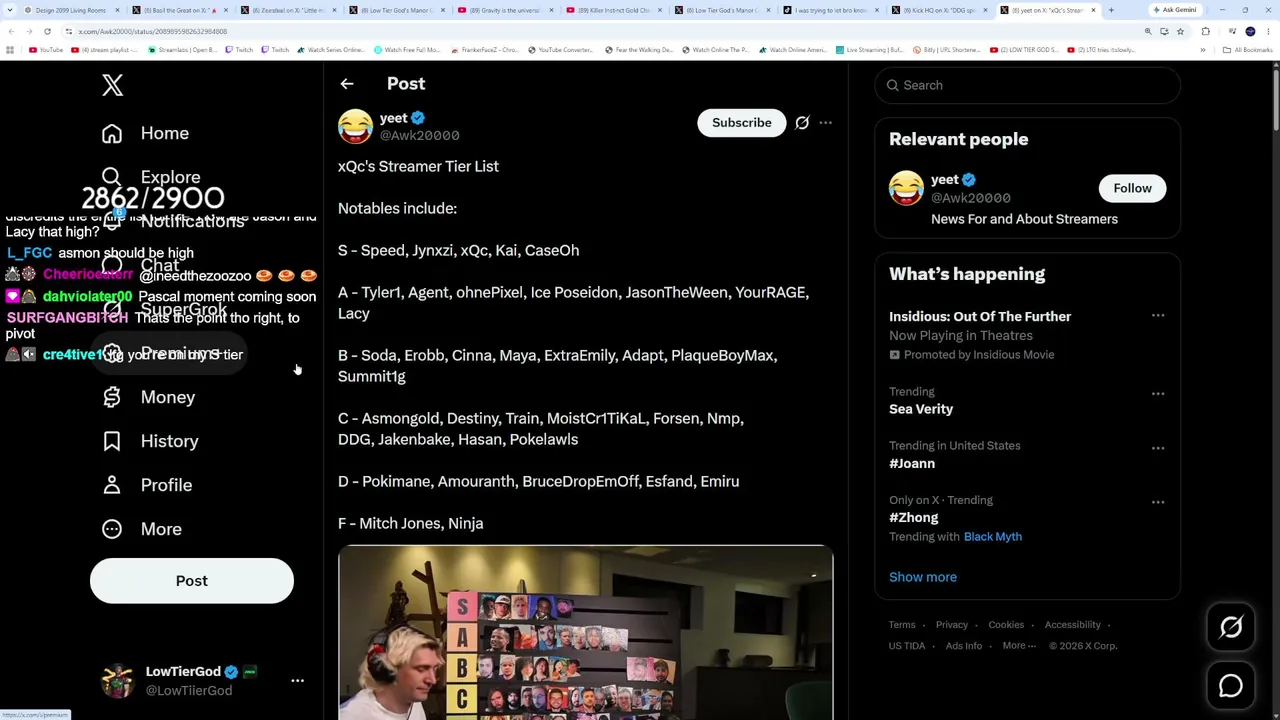Subscribe to yeet
Screen dimensions: 1280x720
point(742,123)
